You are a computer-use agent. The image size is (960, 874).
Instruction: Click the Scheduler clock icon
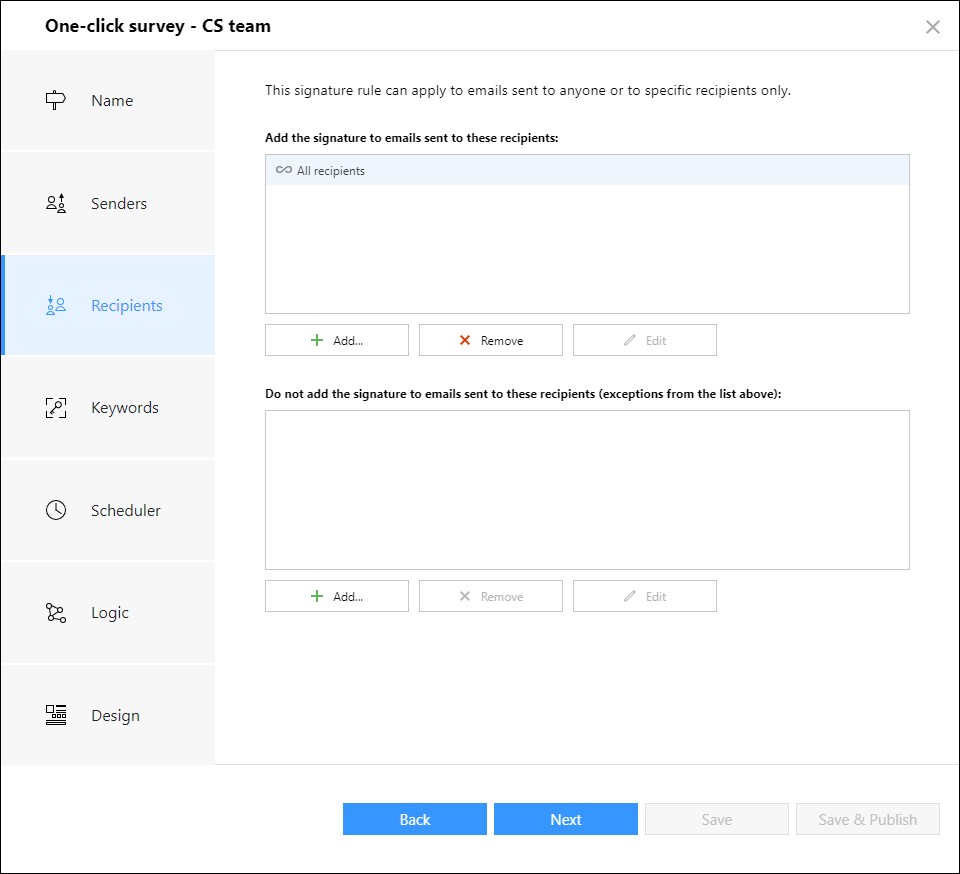(x=56, y=510)
